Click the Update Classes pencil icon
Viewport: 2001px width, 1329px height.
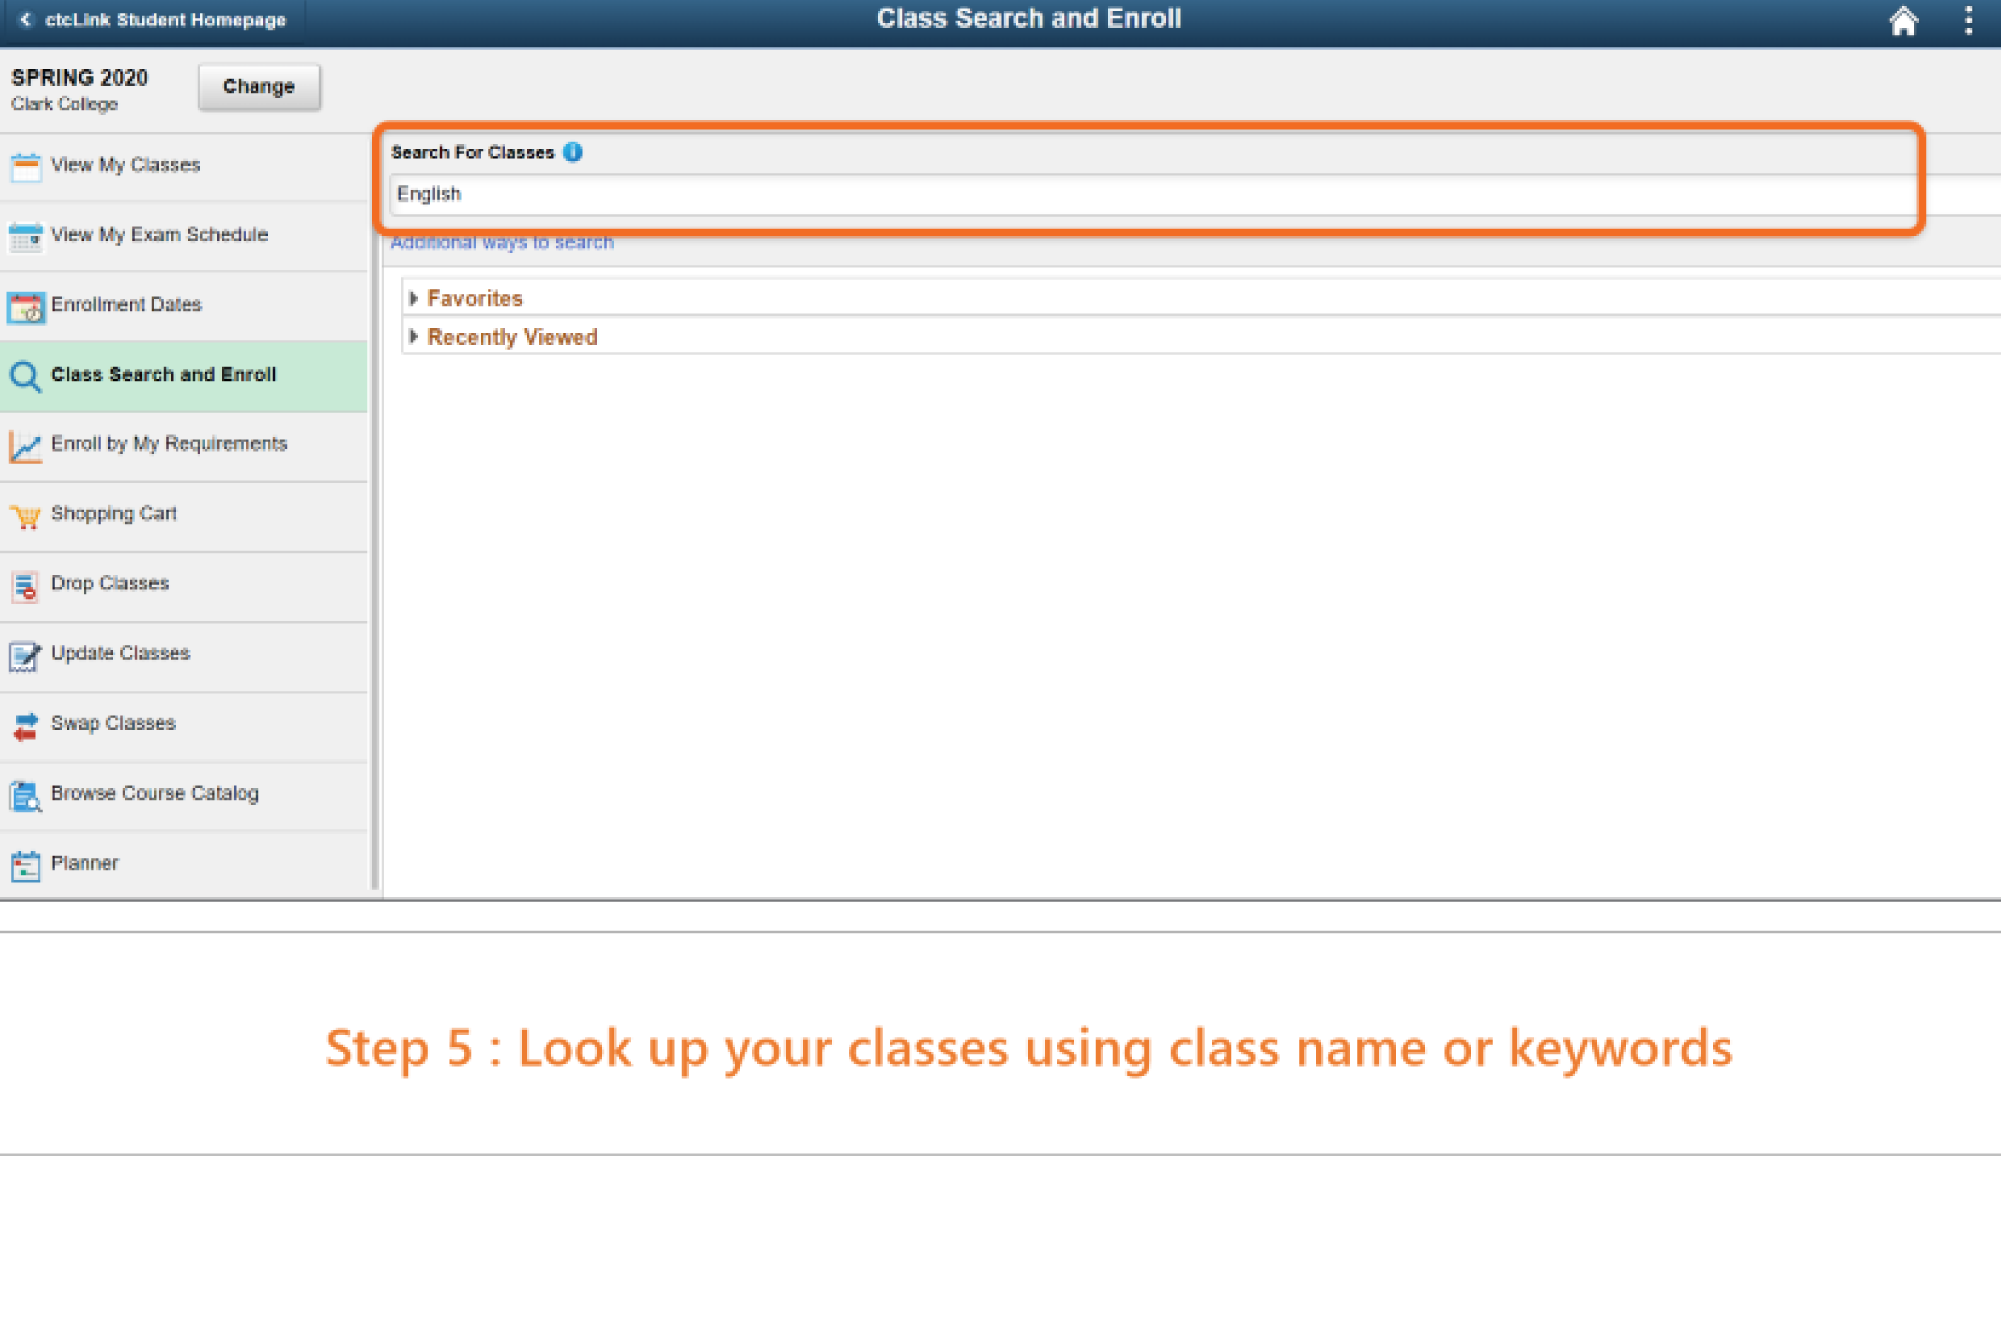[26, 655]
